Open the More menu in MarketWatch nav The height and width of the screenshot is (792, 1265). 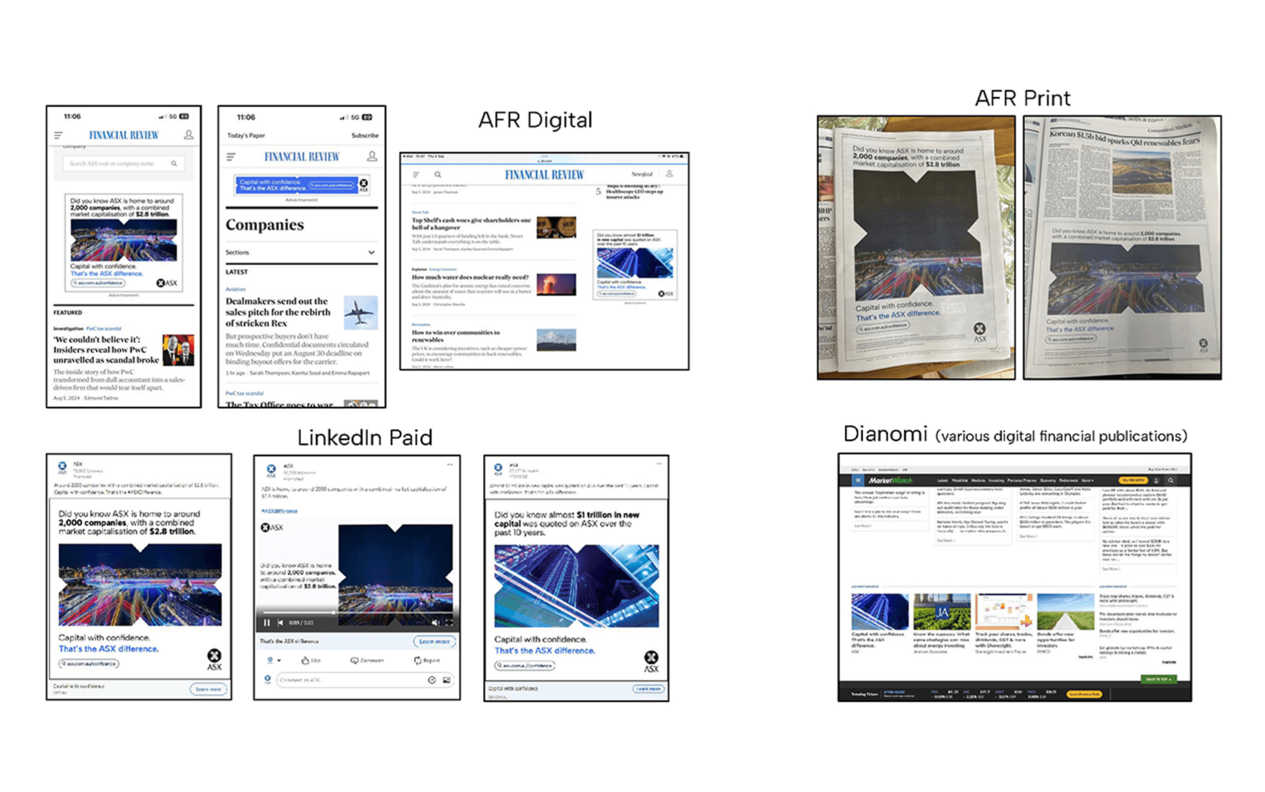1087,480
